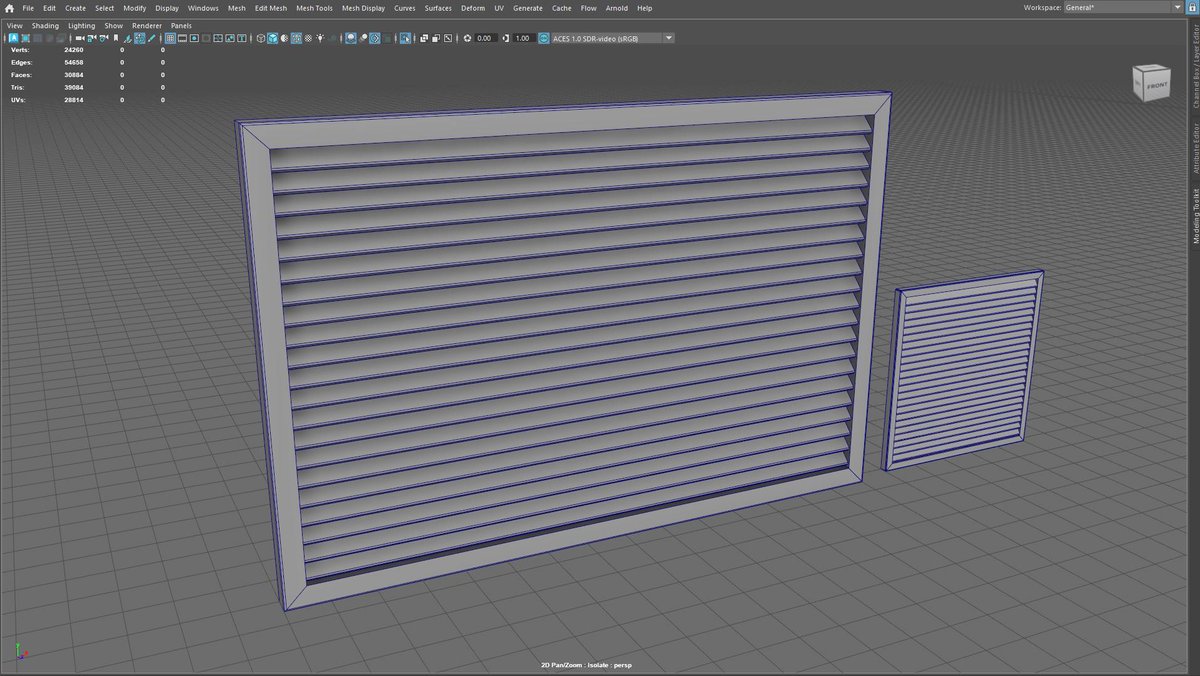Viewport: 1200px width, 676px height.
Task: Click the Lock Camera icon
Action: (x=91, y=38)
